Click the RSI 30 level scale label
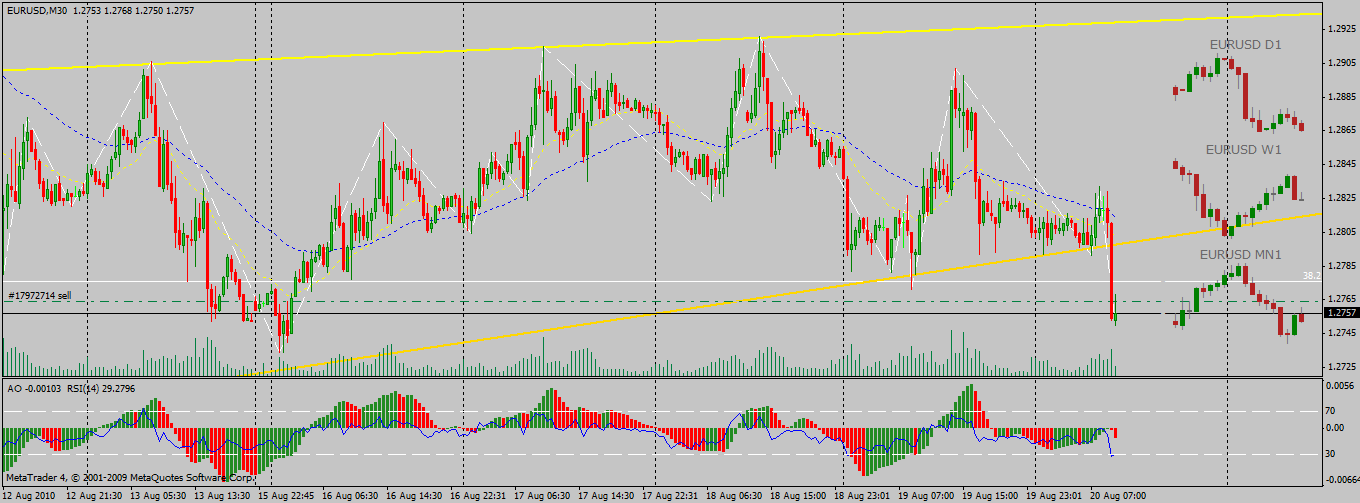This screenshot has width=1360, height=503. tap(1332, 453)
